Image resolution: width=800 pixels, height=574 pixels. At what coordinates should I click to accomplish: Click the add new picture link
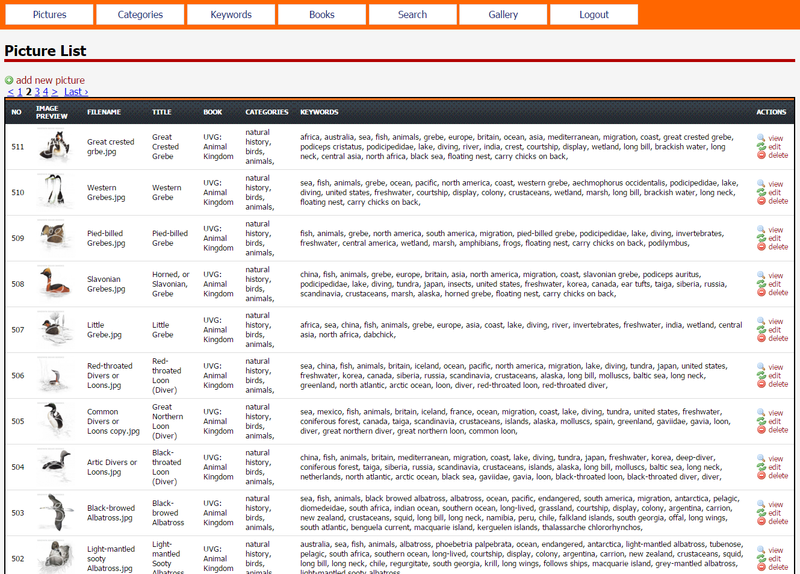pos(50,80)
